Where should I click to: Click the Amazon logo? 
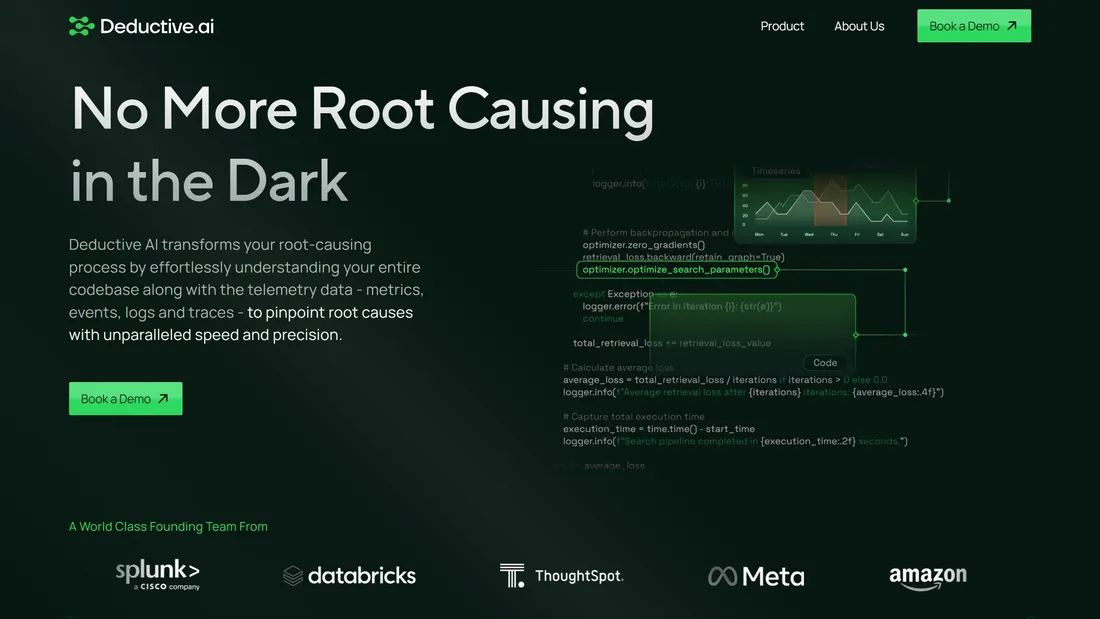pyautogui.click(x=927, y=577)
